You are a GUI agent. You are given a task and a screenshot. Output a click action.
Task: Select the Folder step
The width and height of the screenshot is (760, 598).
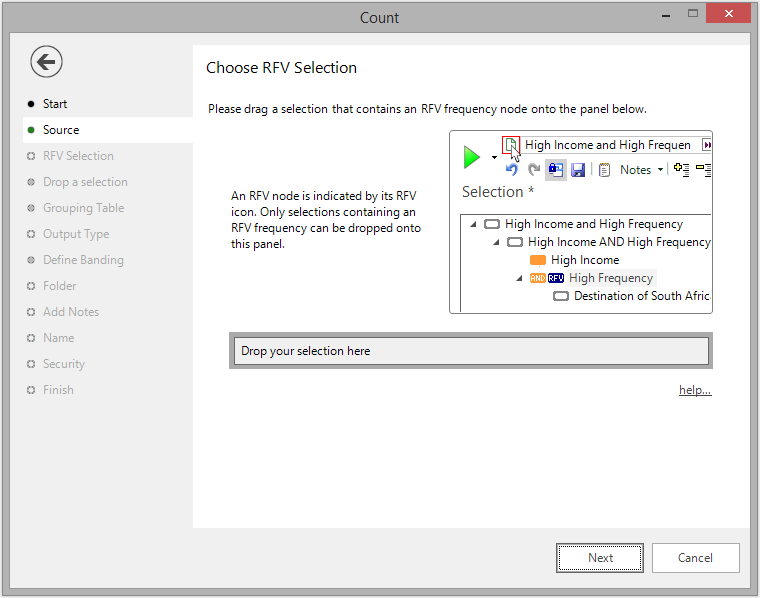tap(59, 286)
